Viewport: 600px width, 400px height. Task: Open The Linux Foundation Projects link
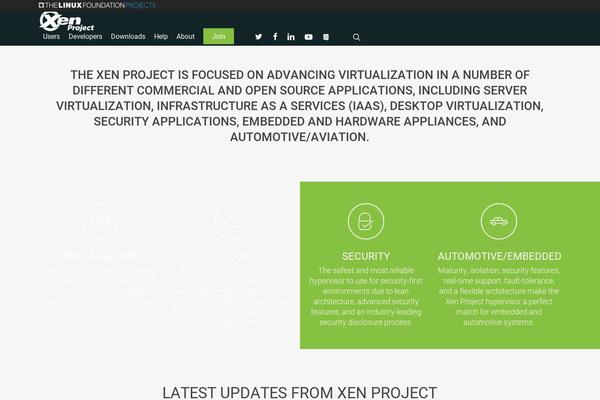tap(97, 5)
